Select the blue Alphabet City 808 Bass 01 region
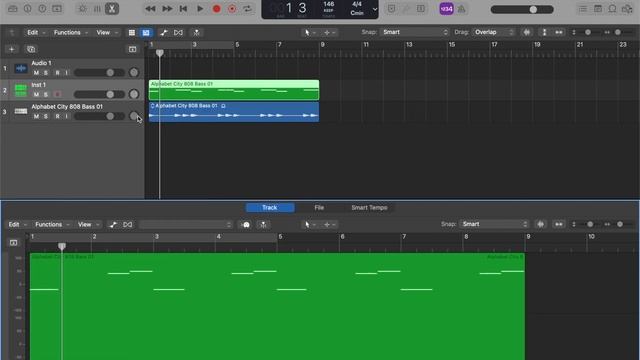 pyautogui.click(x=234, y=112)
